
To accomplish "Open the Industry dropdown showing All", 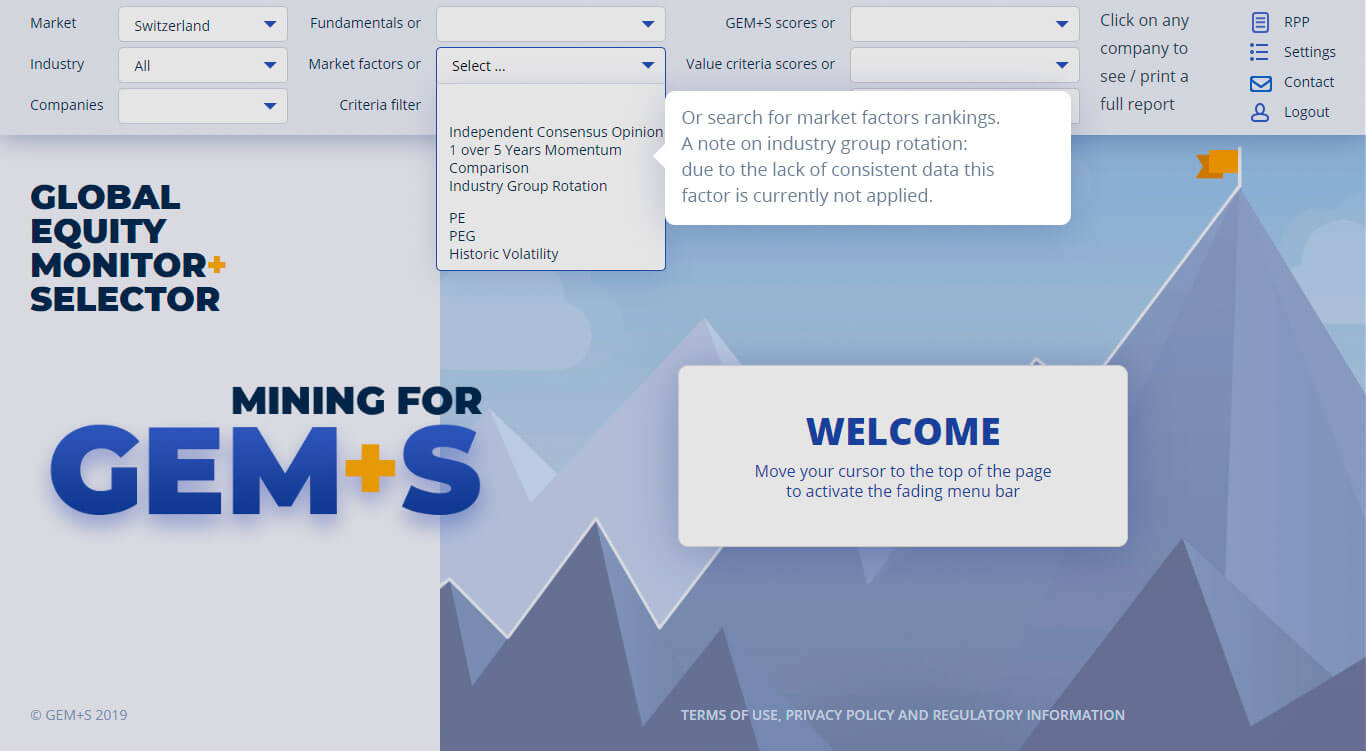I will tap(203, 65).
